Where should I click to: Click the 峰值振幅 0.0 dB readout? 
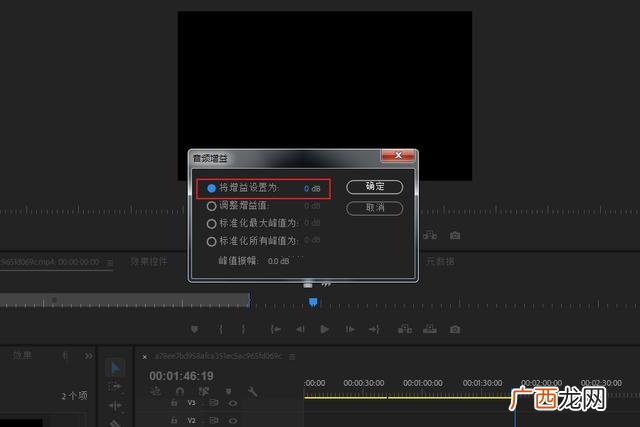tap(279, 261)
